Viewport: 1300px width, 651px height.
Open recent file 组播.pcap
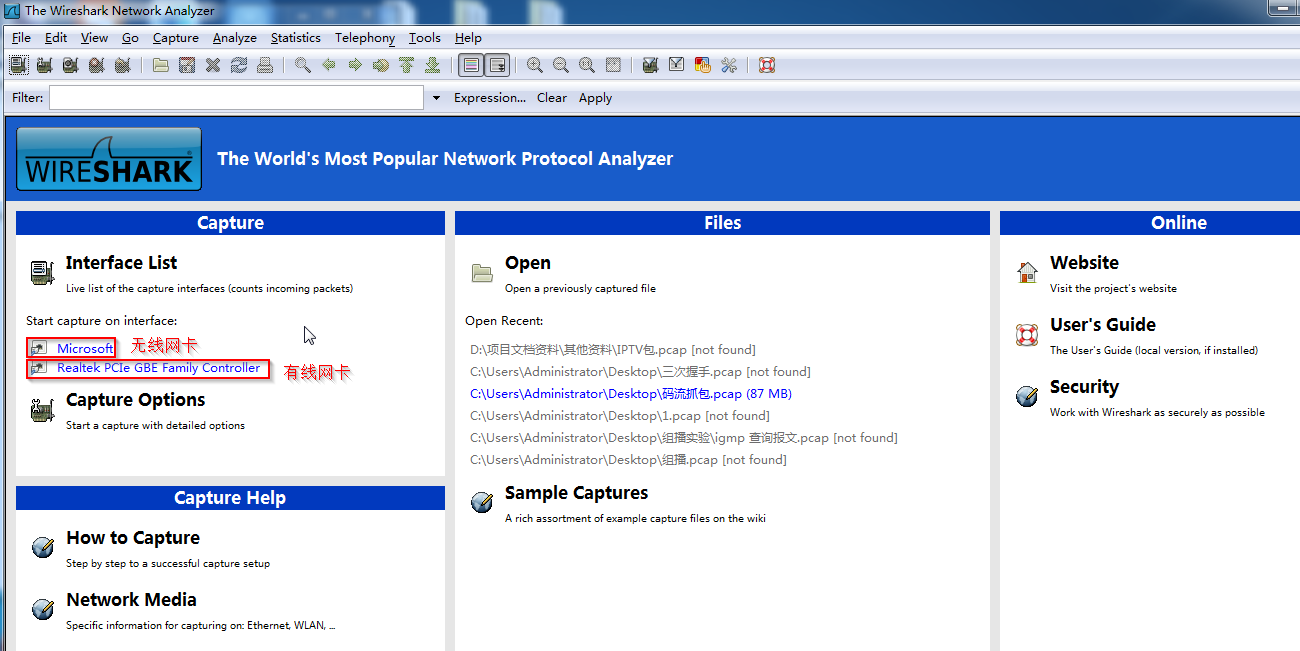tap(628, 460)
